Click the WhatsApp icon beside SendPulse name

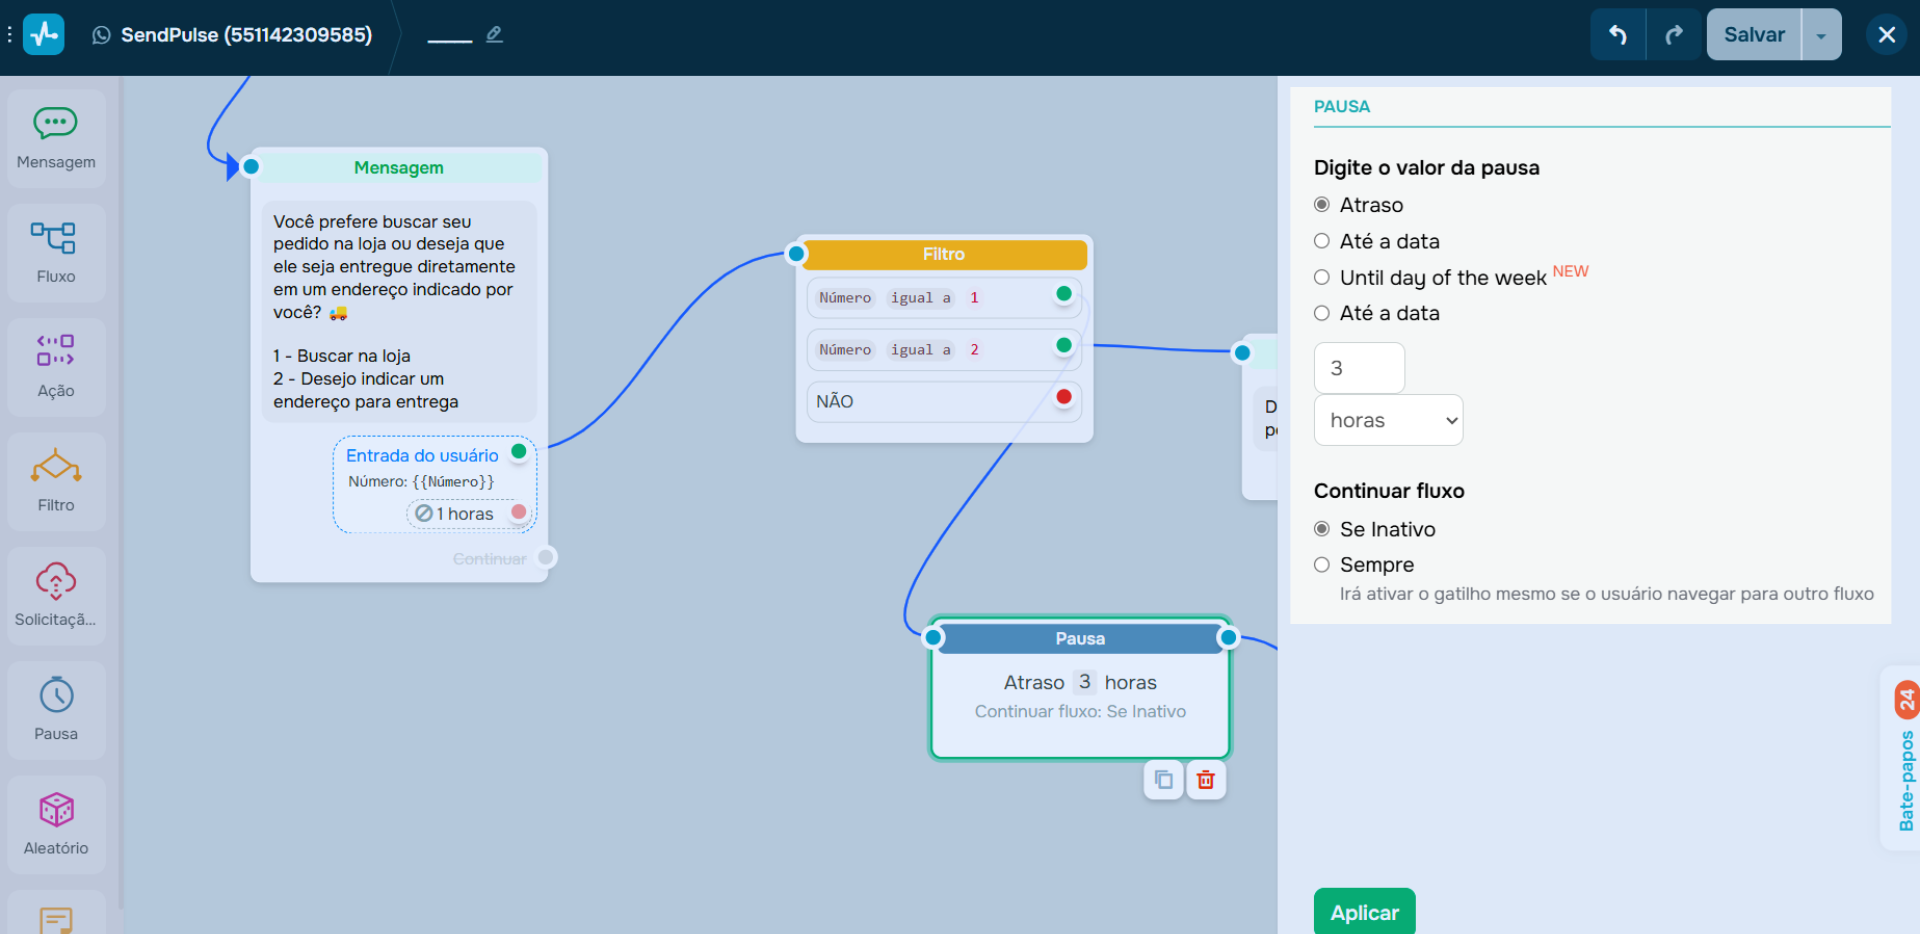(101, 35)
